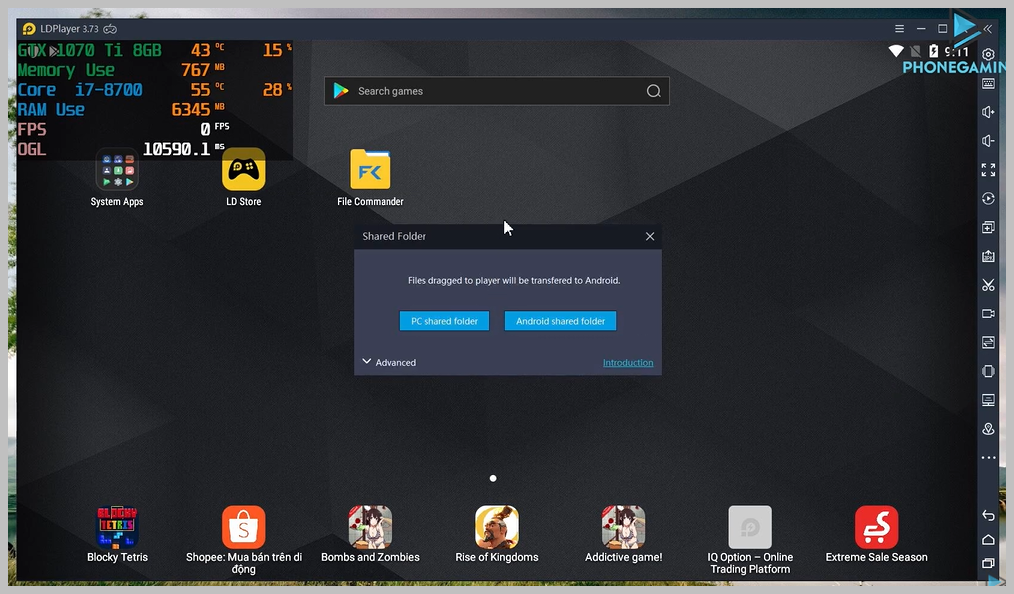Open the synchronizer icon in sidebar
Image resolution: width=1014 pixels, height=594 pixels.
point(988,342)
